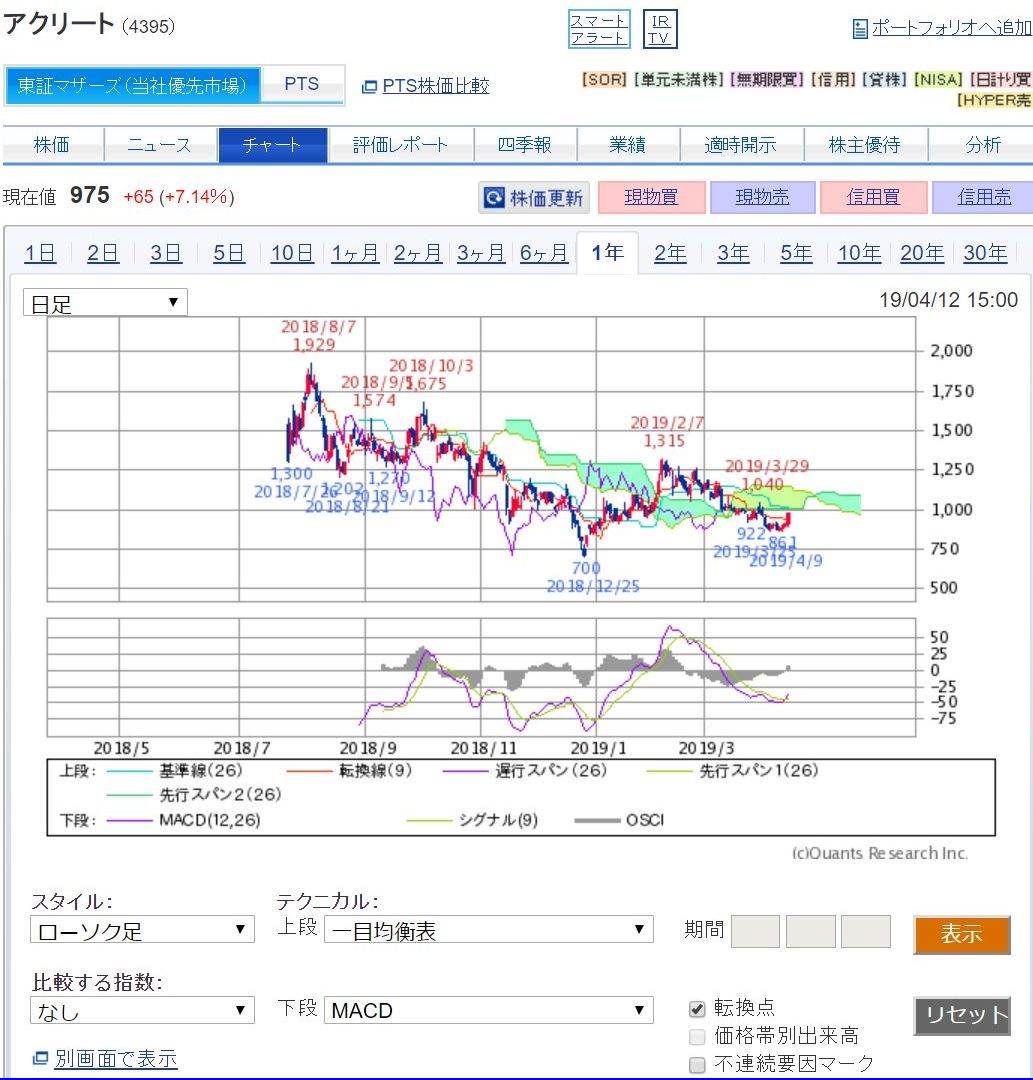
Task: Click the portfolio add icon
Action: click(860, 29)
